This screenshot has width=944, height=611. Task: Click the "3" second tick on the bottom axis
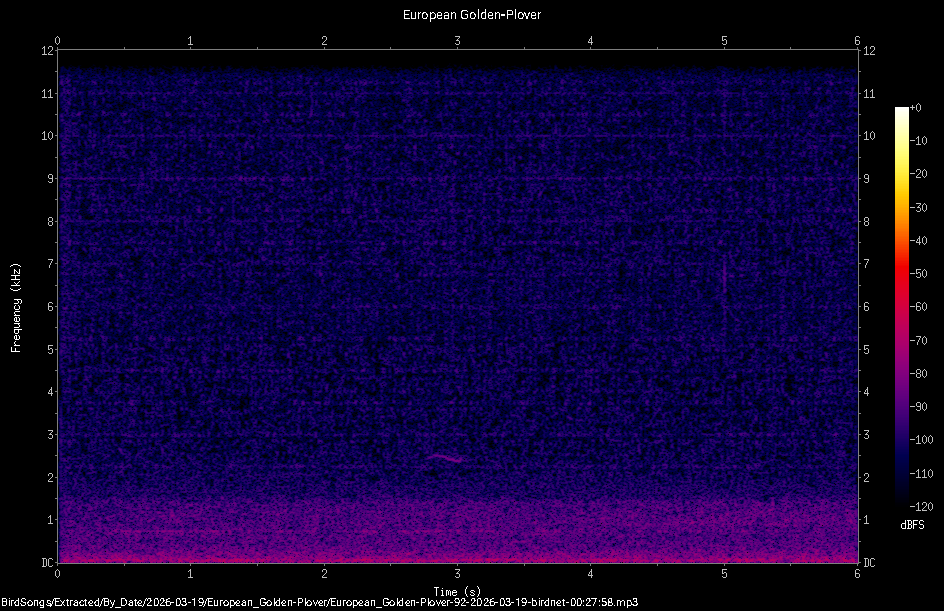point(457,575)
